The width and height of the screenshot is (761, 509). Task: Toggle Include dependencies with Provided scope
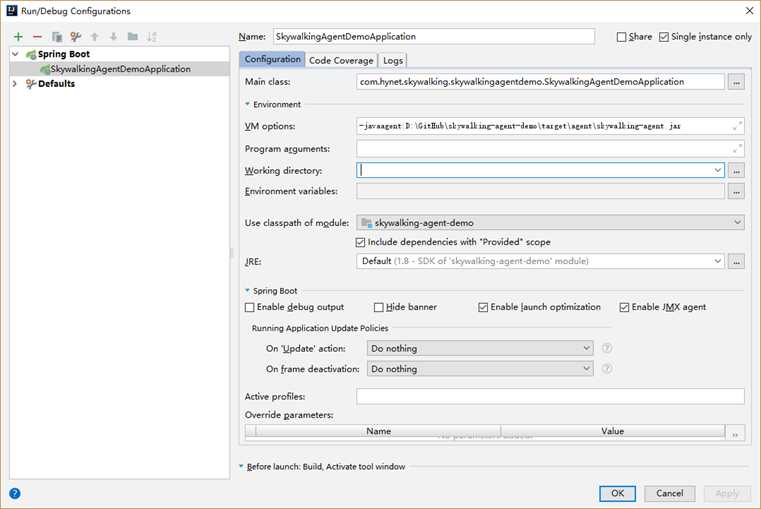point(360,242)
